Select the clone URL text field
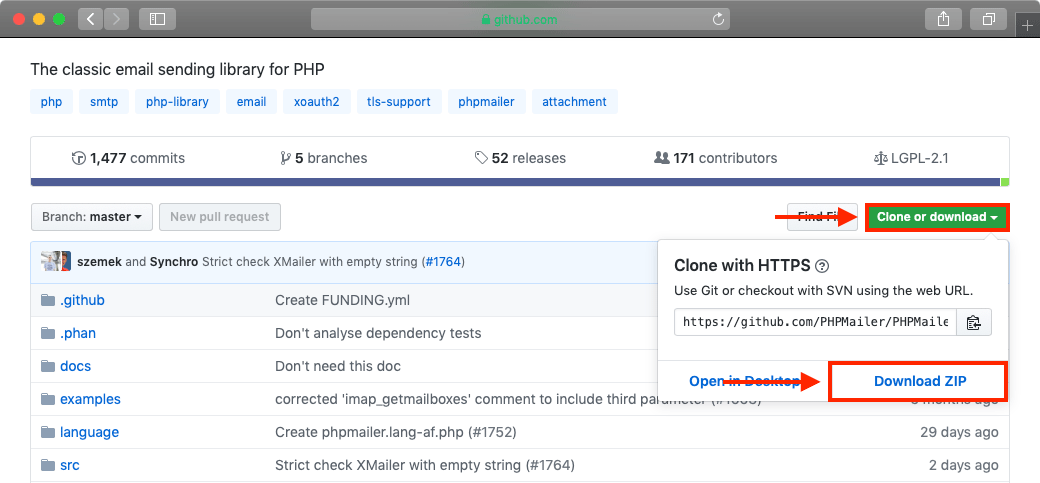The width and height of the screenshot is (1040, 483). pyautogui.click(x=815, y=323)
